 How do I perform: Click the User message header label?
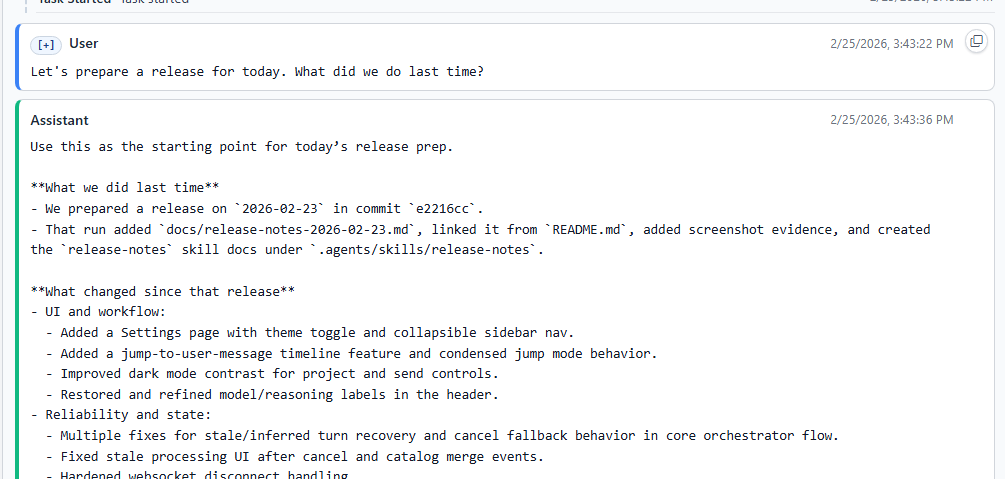click(83, 44)
